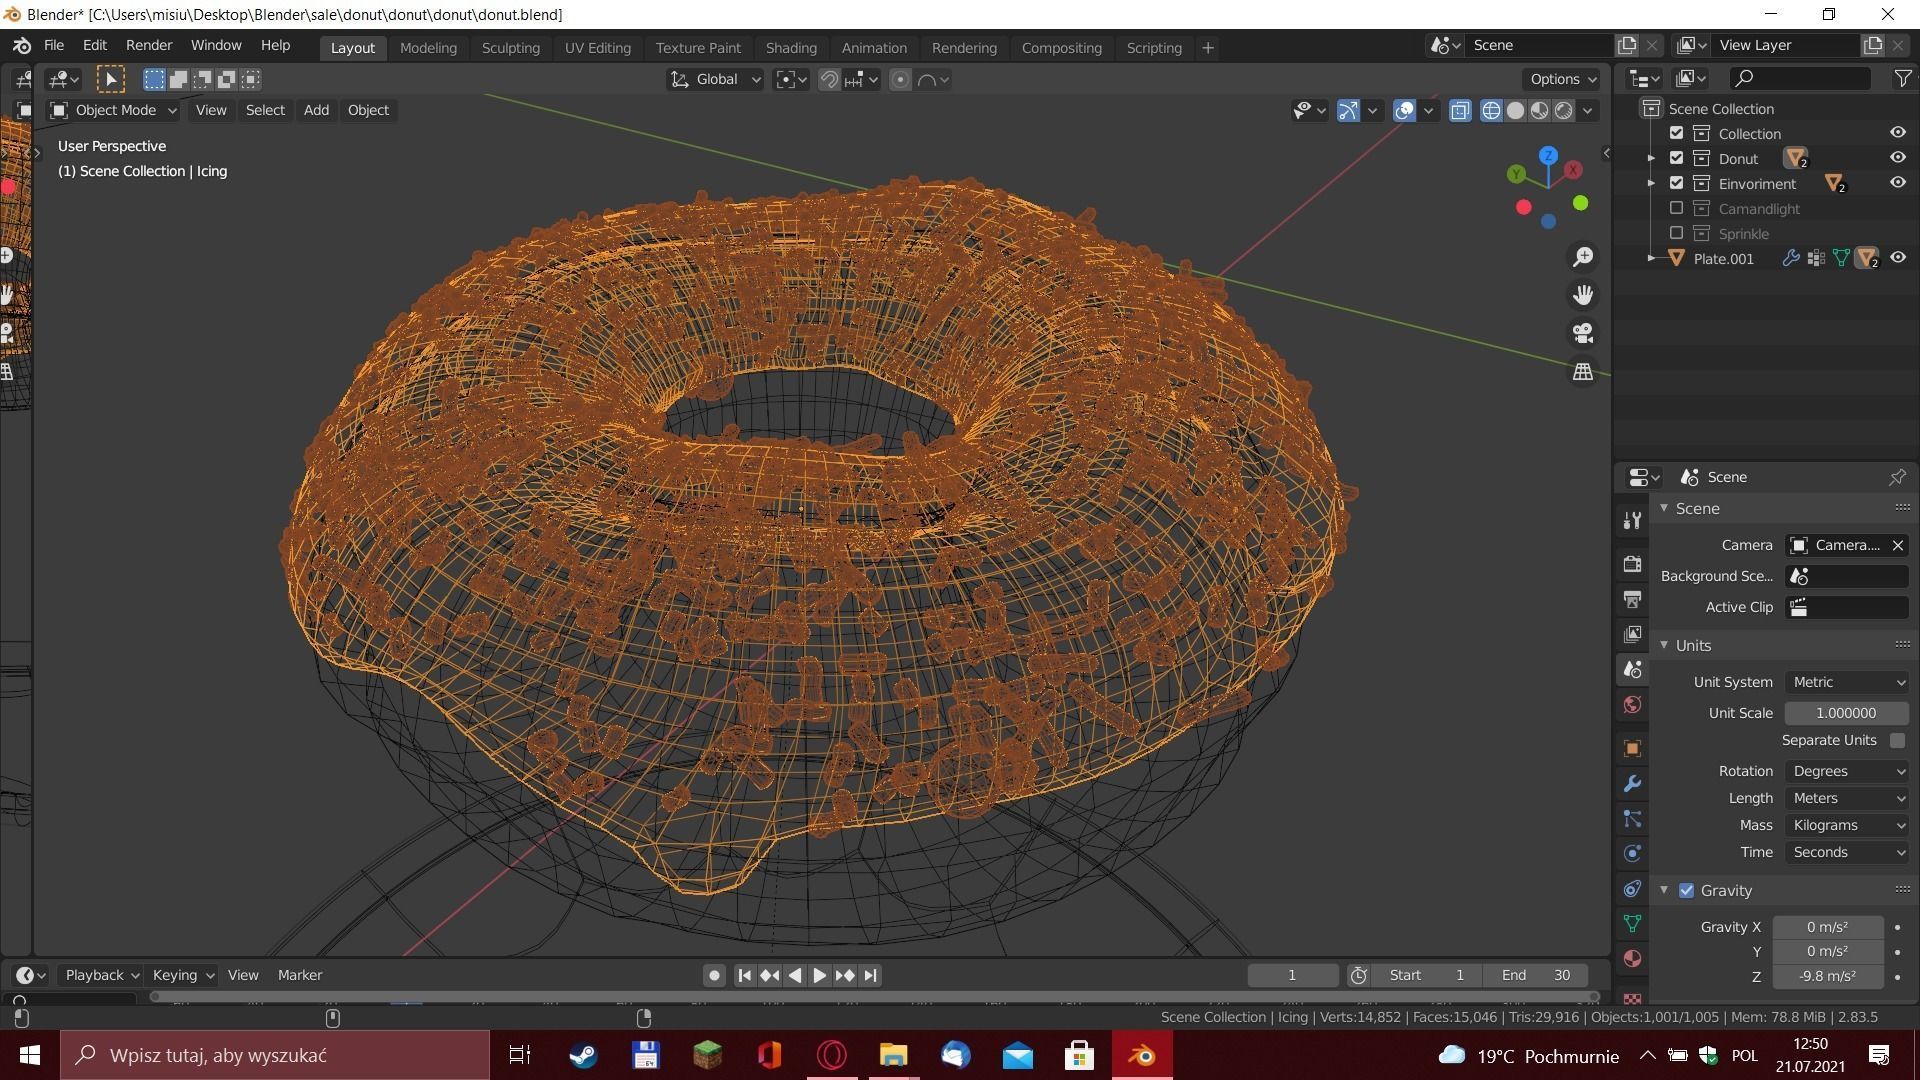1920x1080 pixels.
Task: Open the Object Mode dropdown
Action: click(114, 110)
